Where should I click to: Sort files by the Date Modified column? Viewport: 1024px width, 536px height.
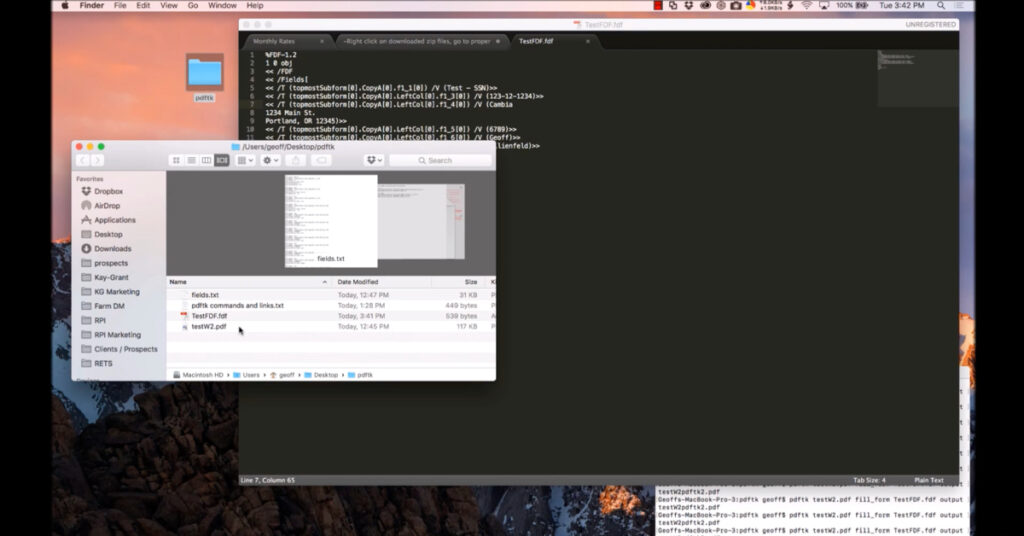point(358,282)
